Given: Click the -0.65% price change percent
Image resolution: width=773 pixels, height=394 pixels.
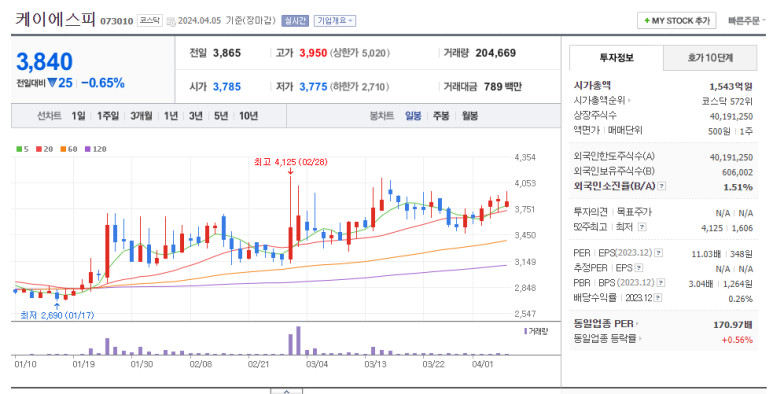Looking at the screenshot, I should tap(103, 83).
